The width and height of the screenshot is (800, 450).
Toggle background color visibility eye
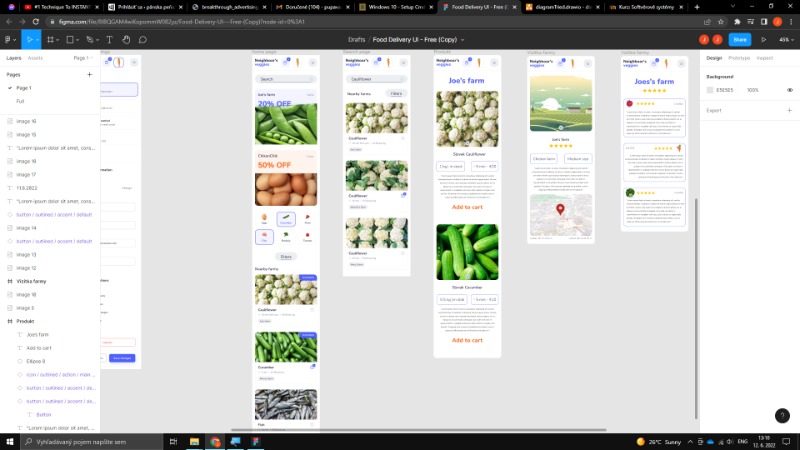[x=789, y=90]
